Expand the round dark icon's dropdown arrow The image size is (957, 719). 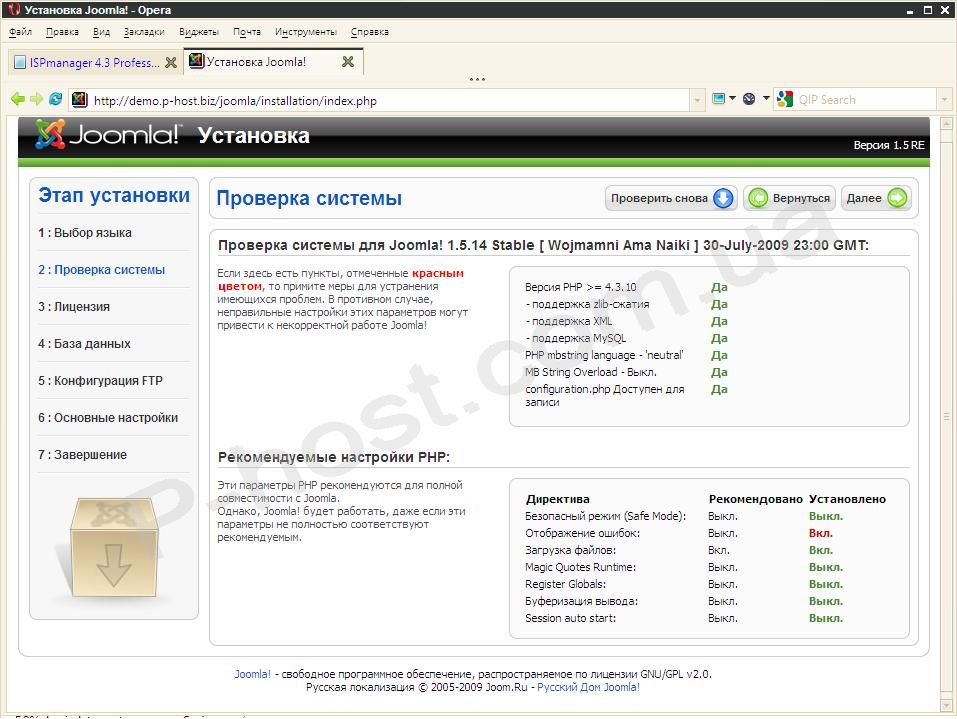[765, 98]
